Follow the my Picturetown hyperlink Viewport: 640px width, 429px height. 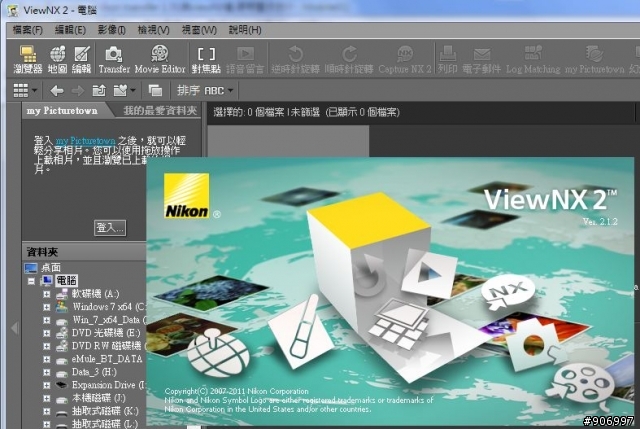click(86, 141)
